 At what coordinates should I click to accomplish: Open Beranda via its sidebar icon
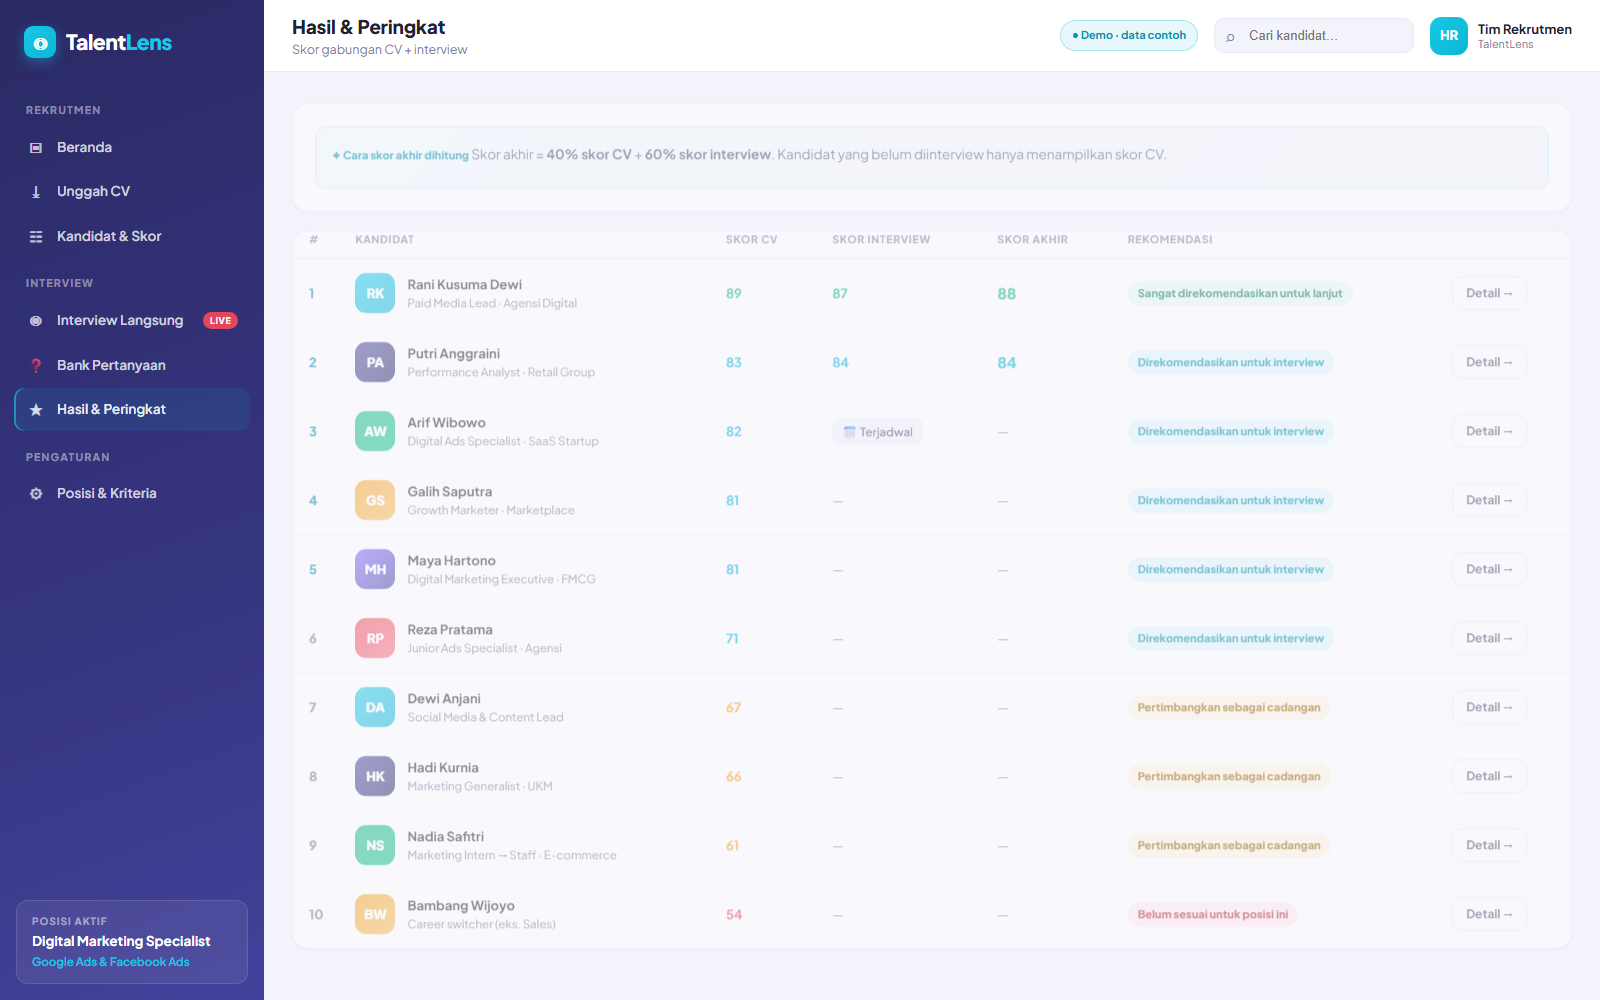[36, 148]
